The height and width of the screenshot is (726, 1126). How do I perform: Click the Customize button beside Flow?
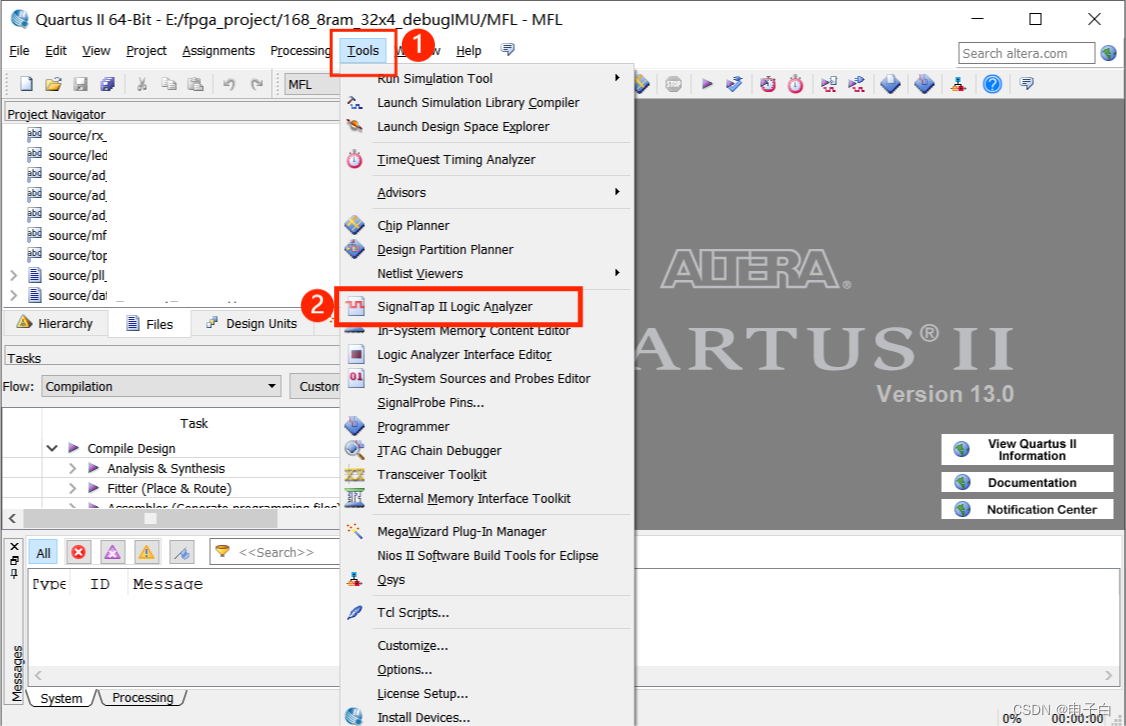(315, 386)
